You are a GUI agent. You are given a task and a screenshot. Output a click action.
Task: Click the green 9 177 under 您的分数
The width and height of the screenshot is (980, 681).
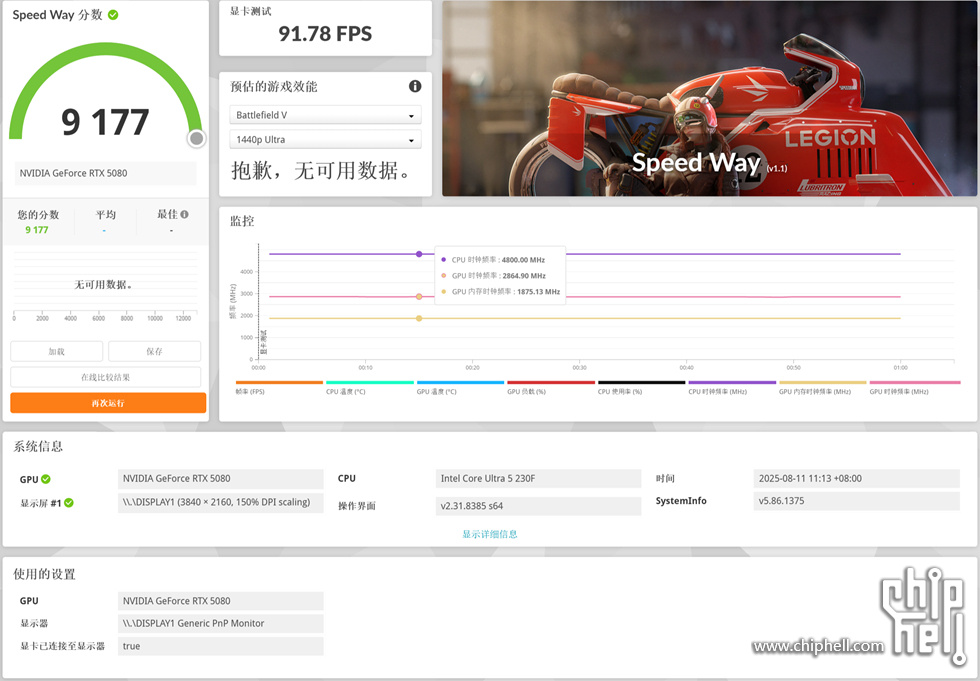click(37, 230)
